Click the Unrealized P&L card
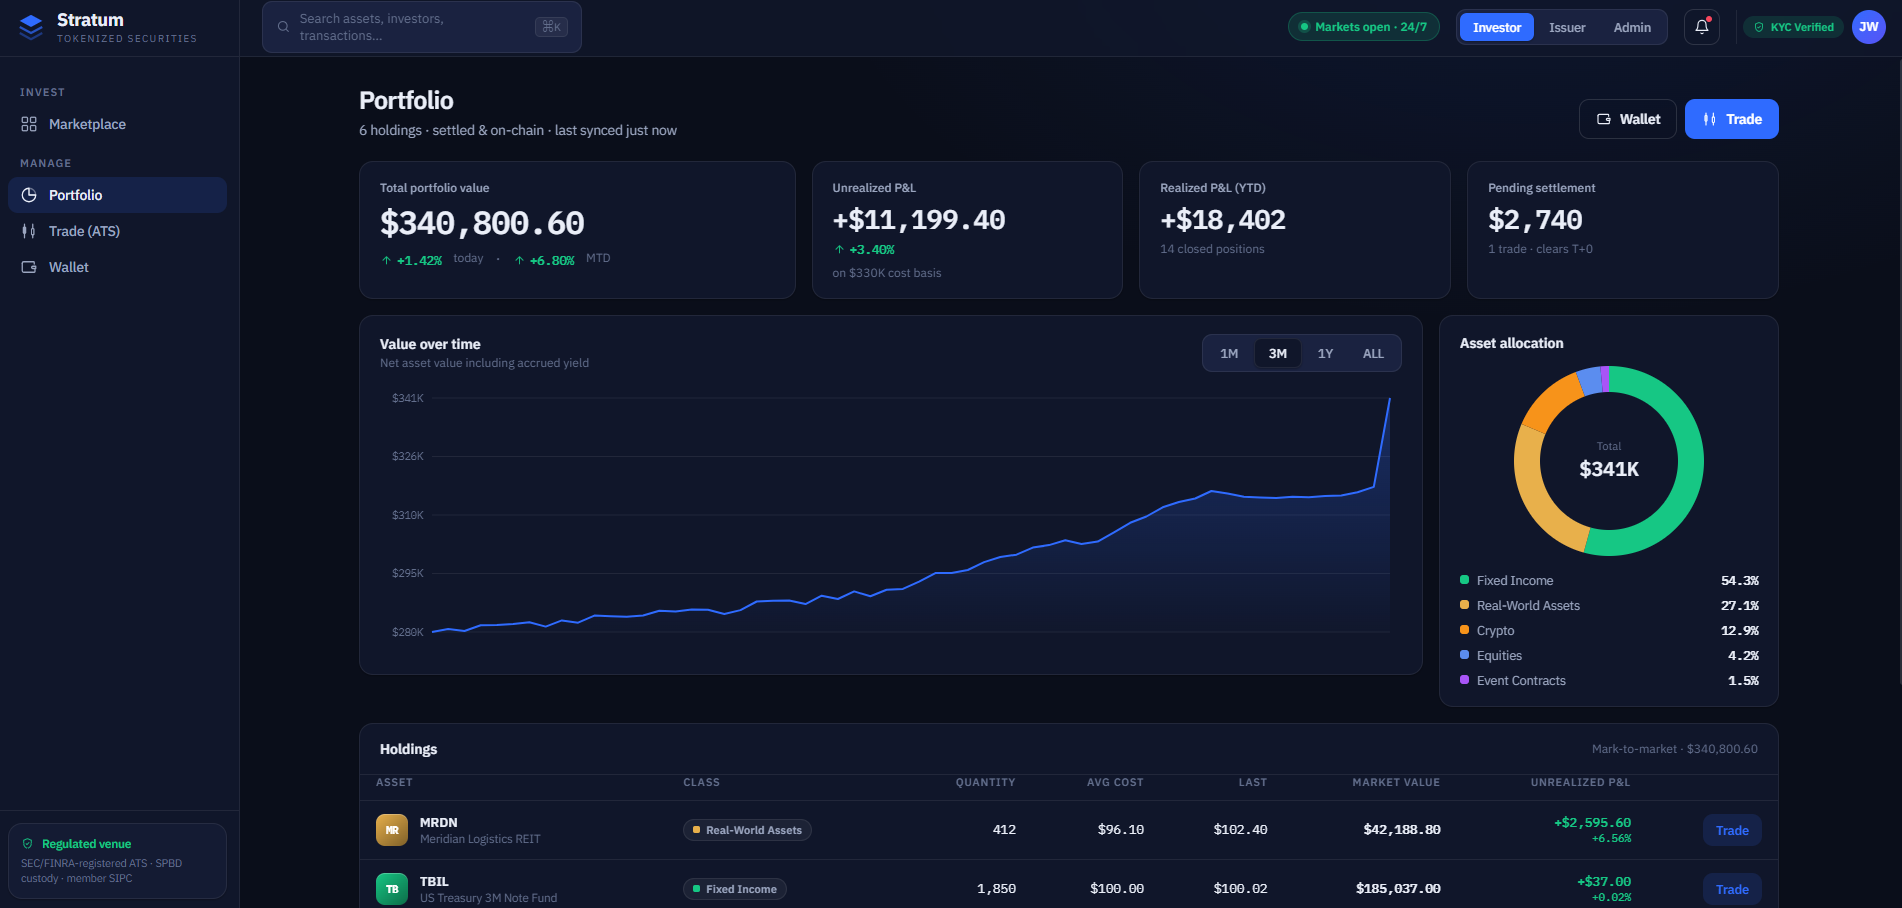Screen dimensions: 1902x908 967,230
